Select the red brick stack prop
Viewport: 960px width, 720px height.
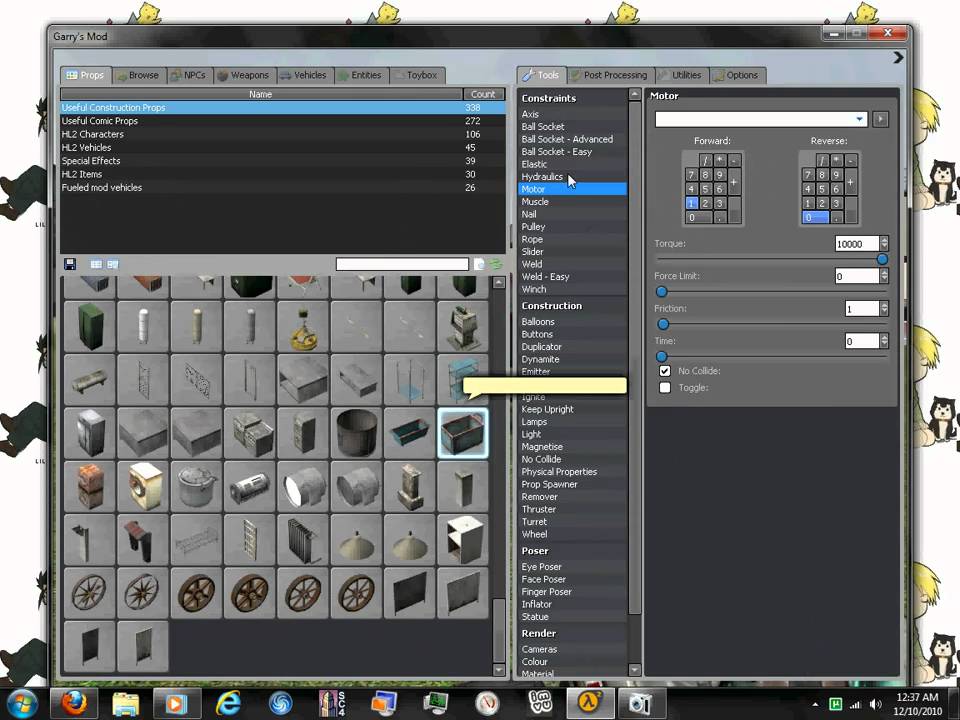coord(89,486)
